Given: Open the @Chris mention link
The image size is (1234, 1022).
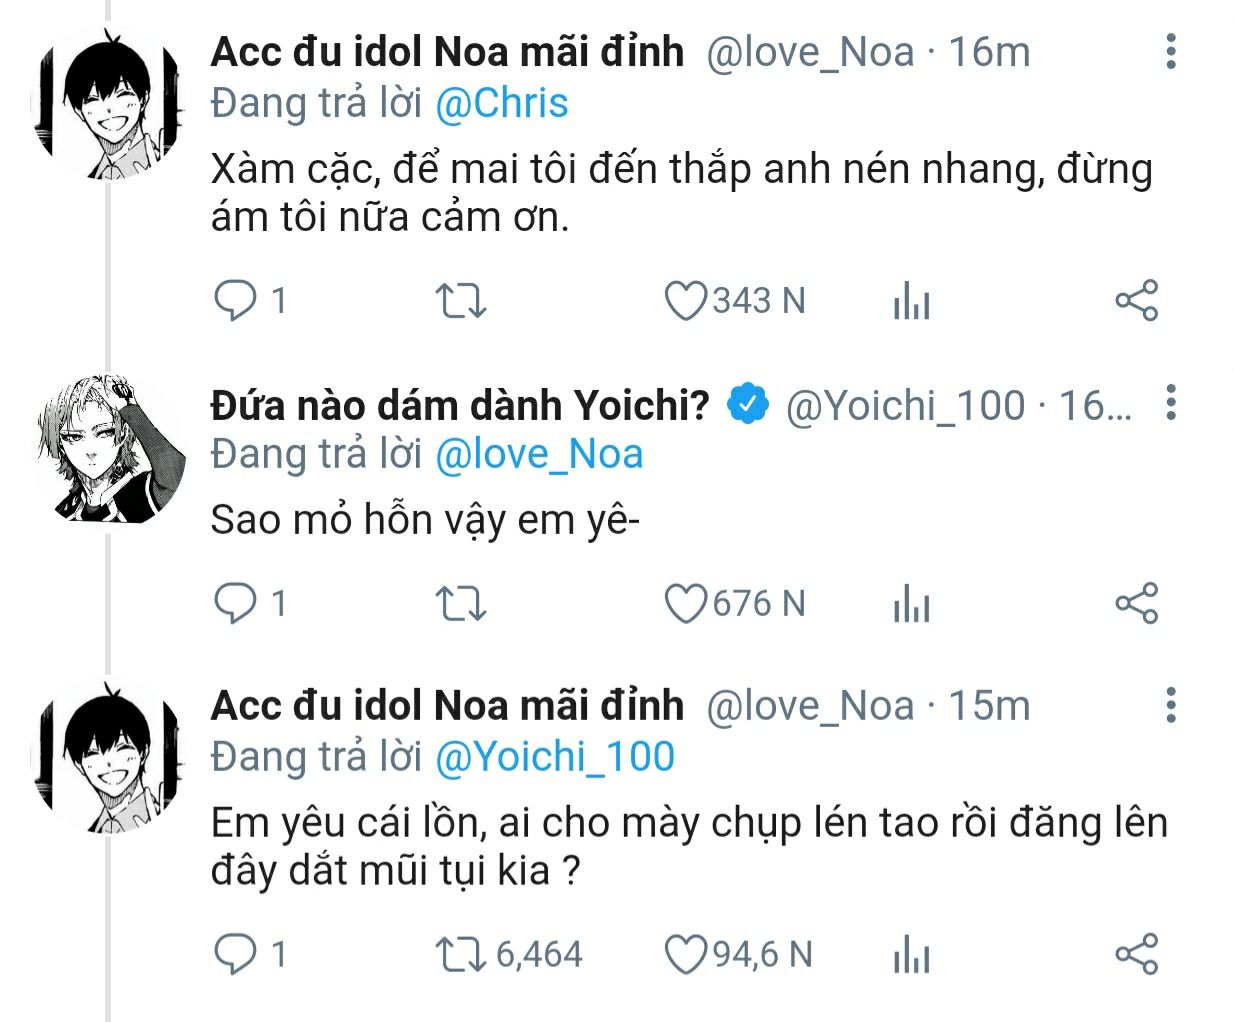Looking at the screenshot, I should pos(502,103).
